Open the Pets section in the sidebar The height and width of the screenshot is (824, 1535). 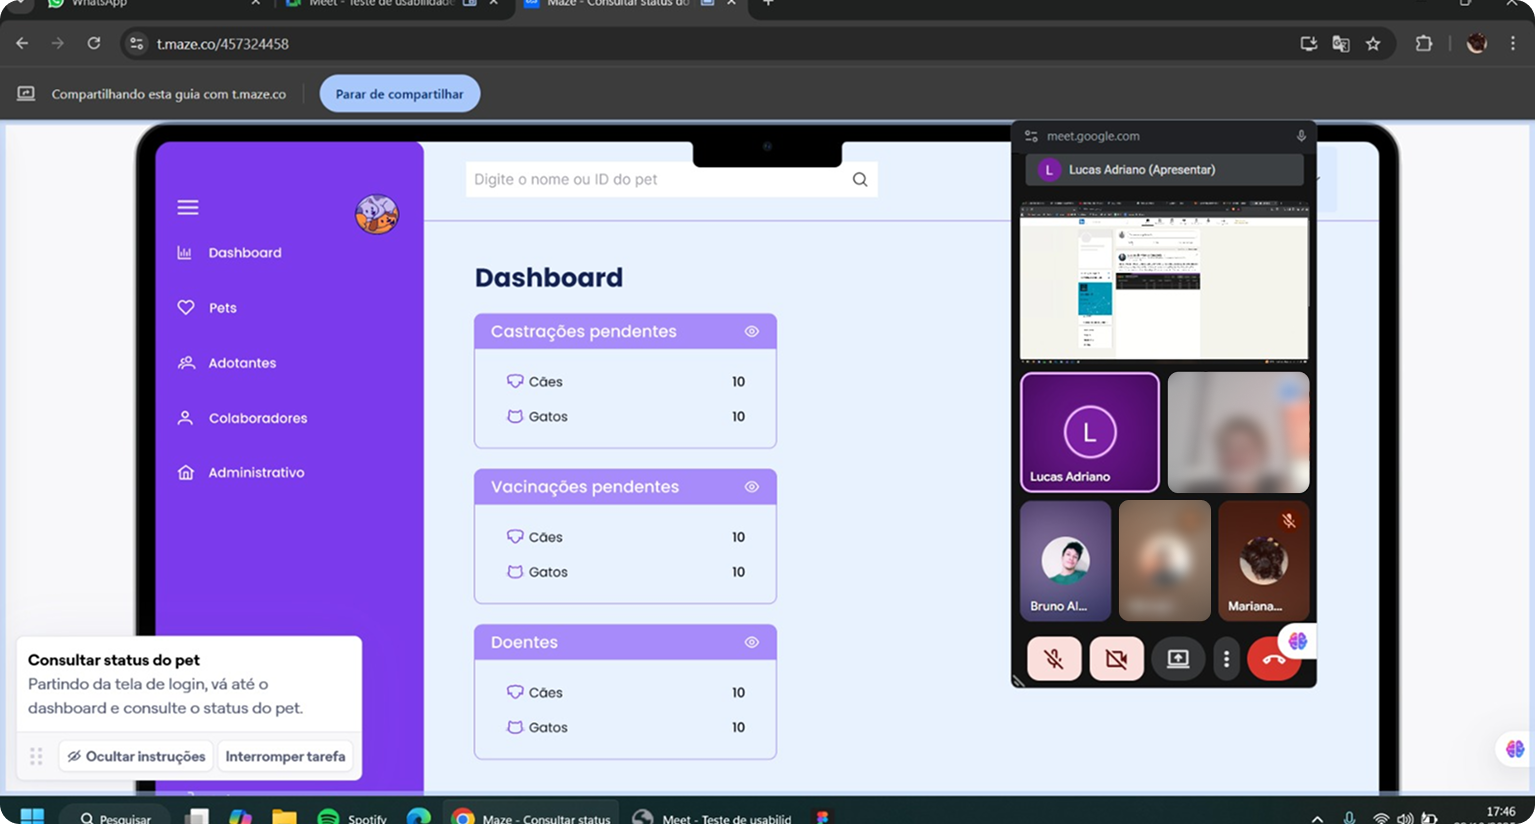(222, 307)
